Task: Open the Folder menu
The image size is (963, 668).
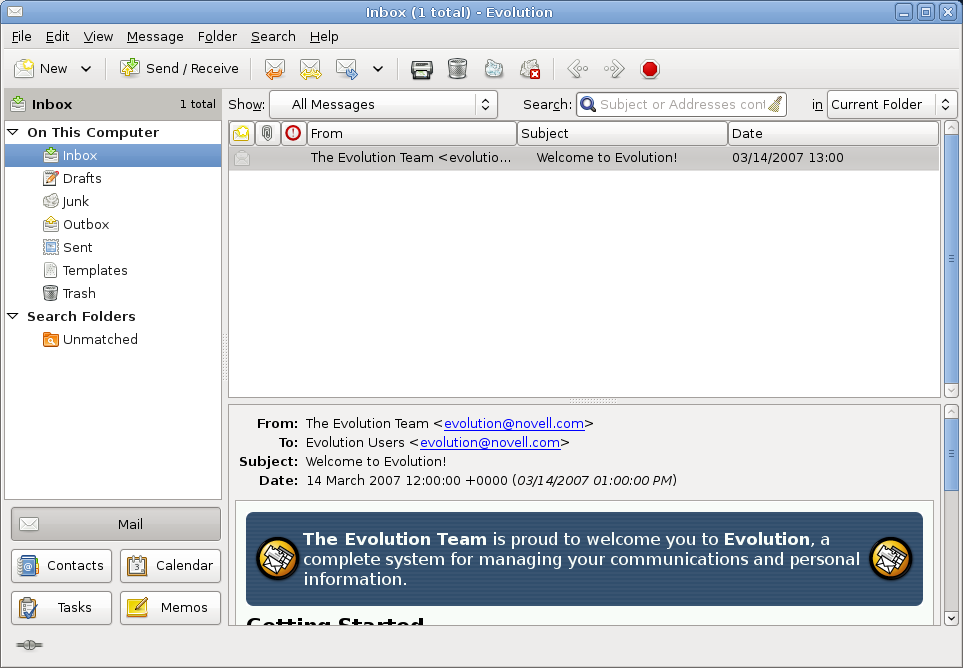Action: [217, 37]
